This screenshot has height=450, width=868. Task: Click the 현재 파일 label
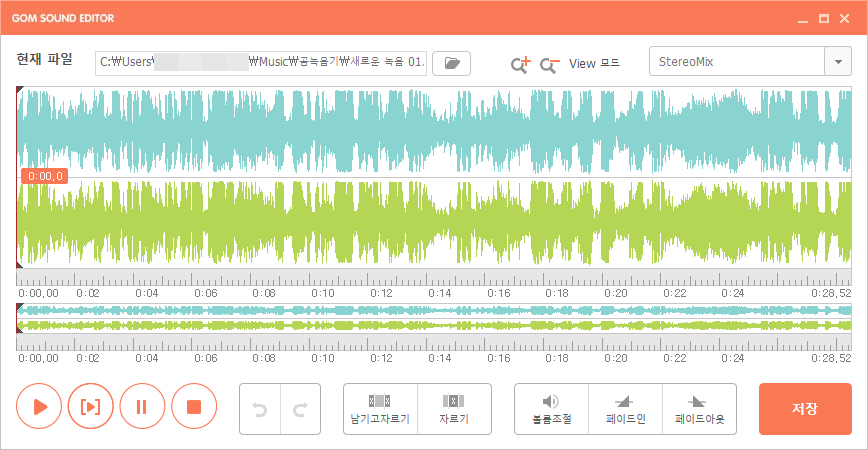point(44,59)
